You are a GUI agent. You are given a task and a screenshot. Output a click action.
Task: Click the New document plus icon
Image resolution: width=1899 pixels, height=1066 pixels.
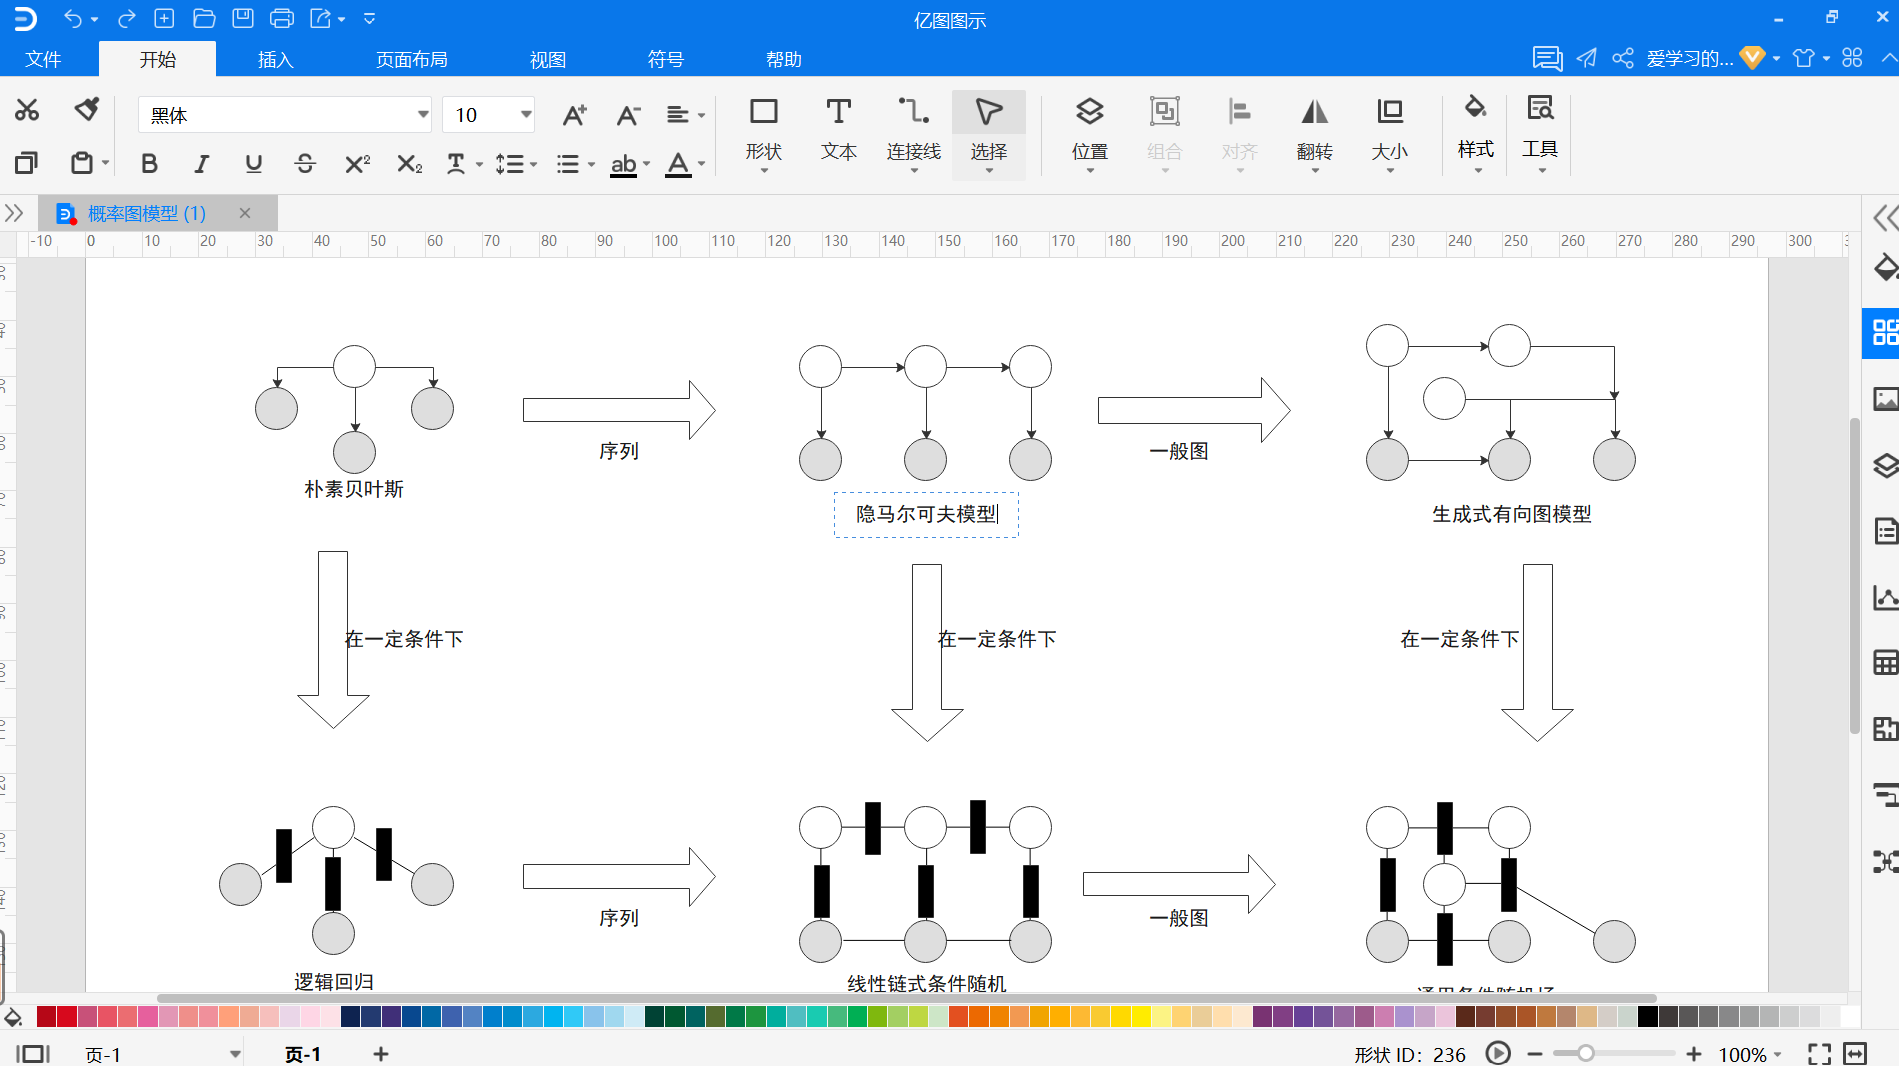coord(164,18)
